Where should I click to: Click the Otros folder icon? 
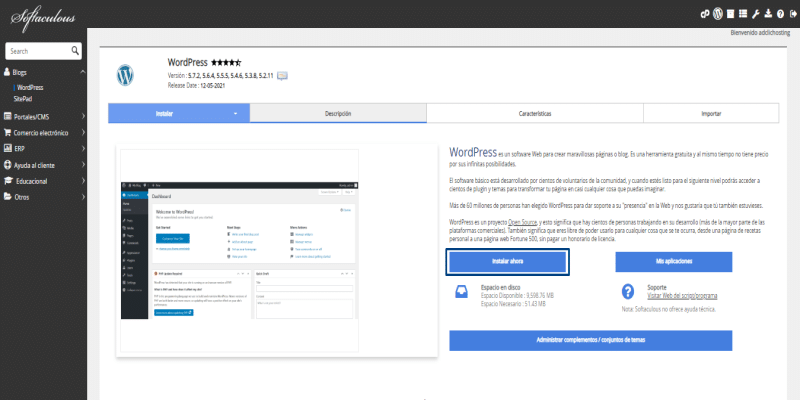pos(8,197)
